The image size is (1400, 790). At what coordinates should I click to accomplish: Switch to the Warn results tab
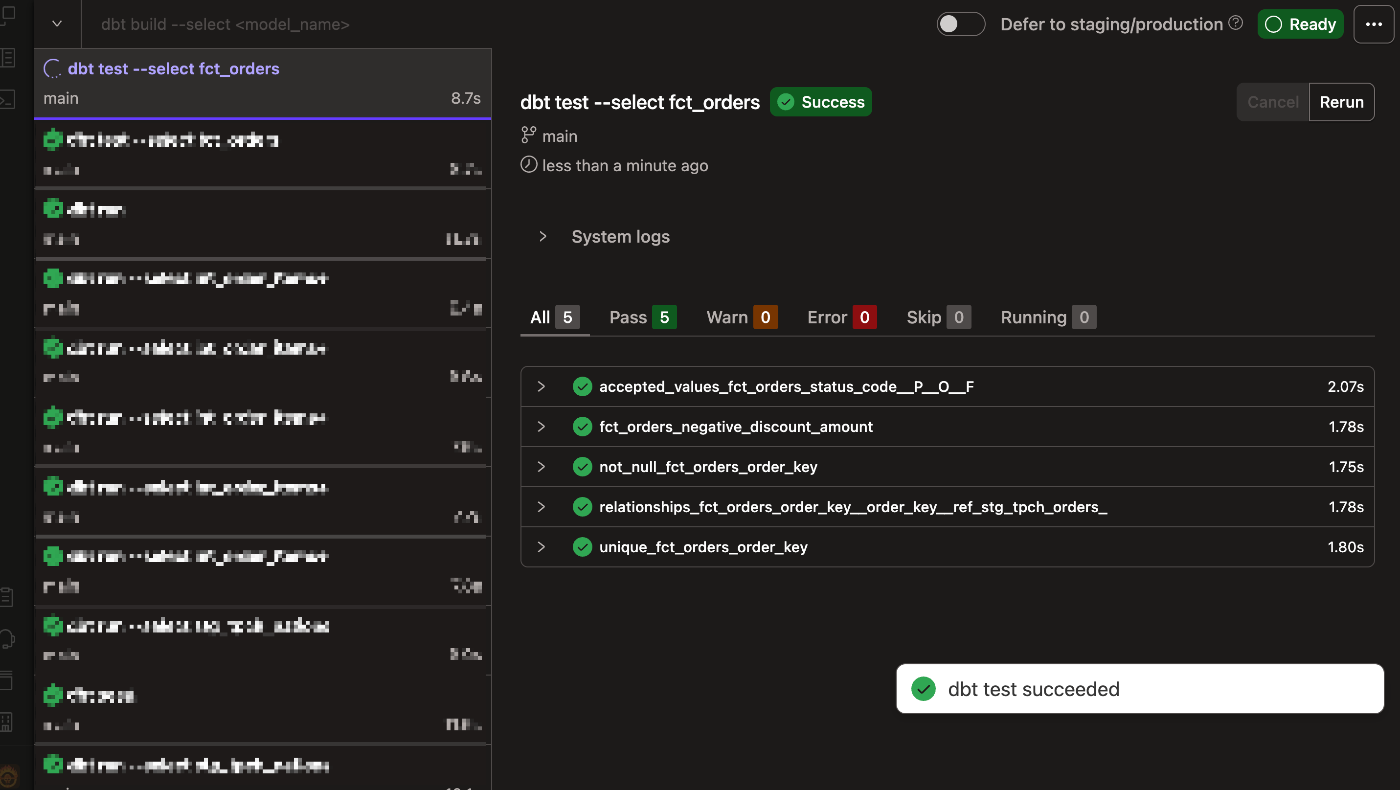click(x=742, y=317)
